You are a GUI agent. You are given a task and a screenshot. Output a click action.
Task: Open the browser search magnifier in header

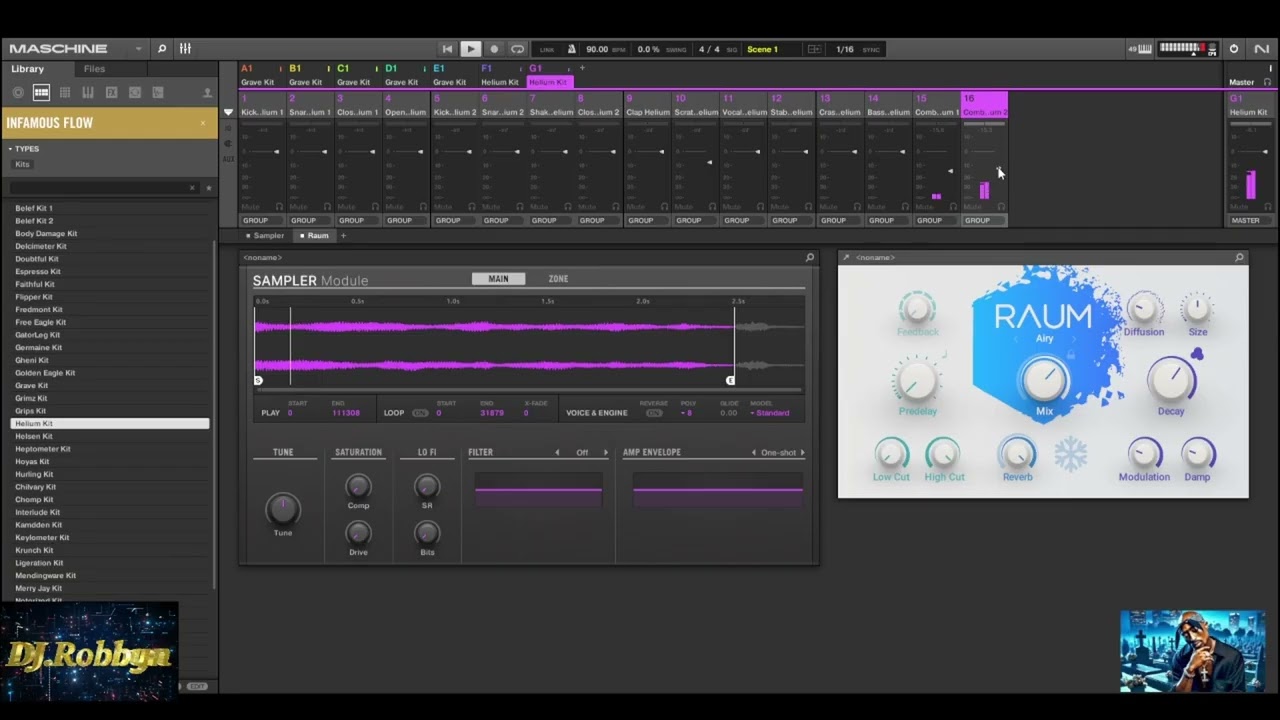point(162,49)
